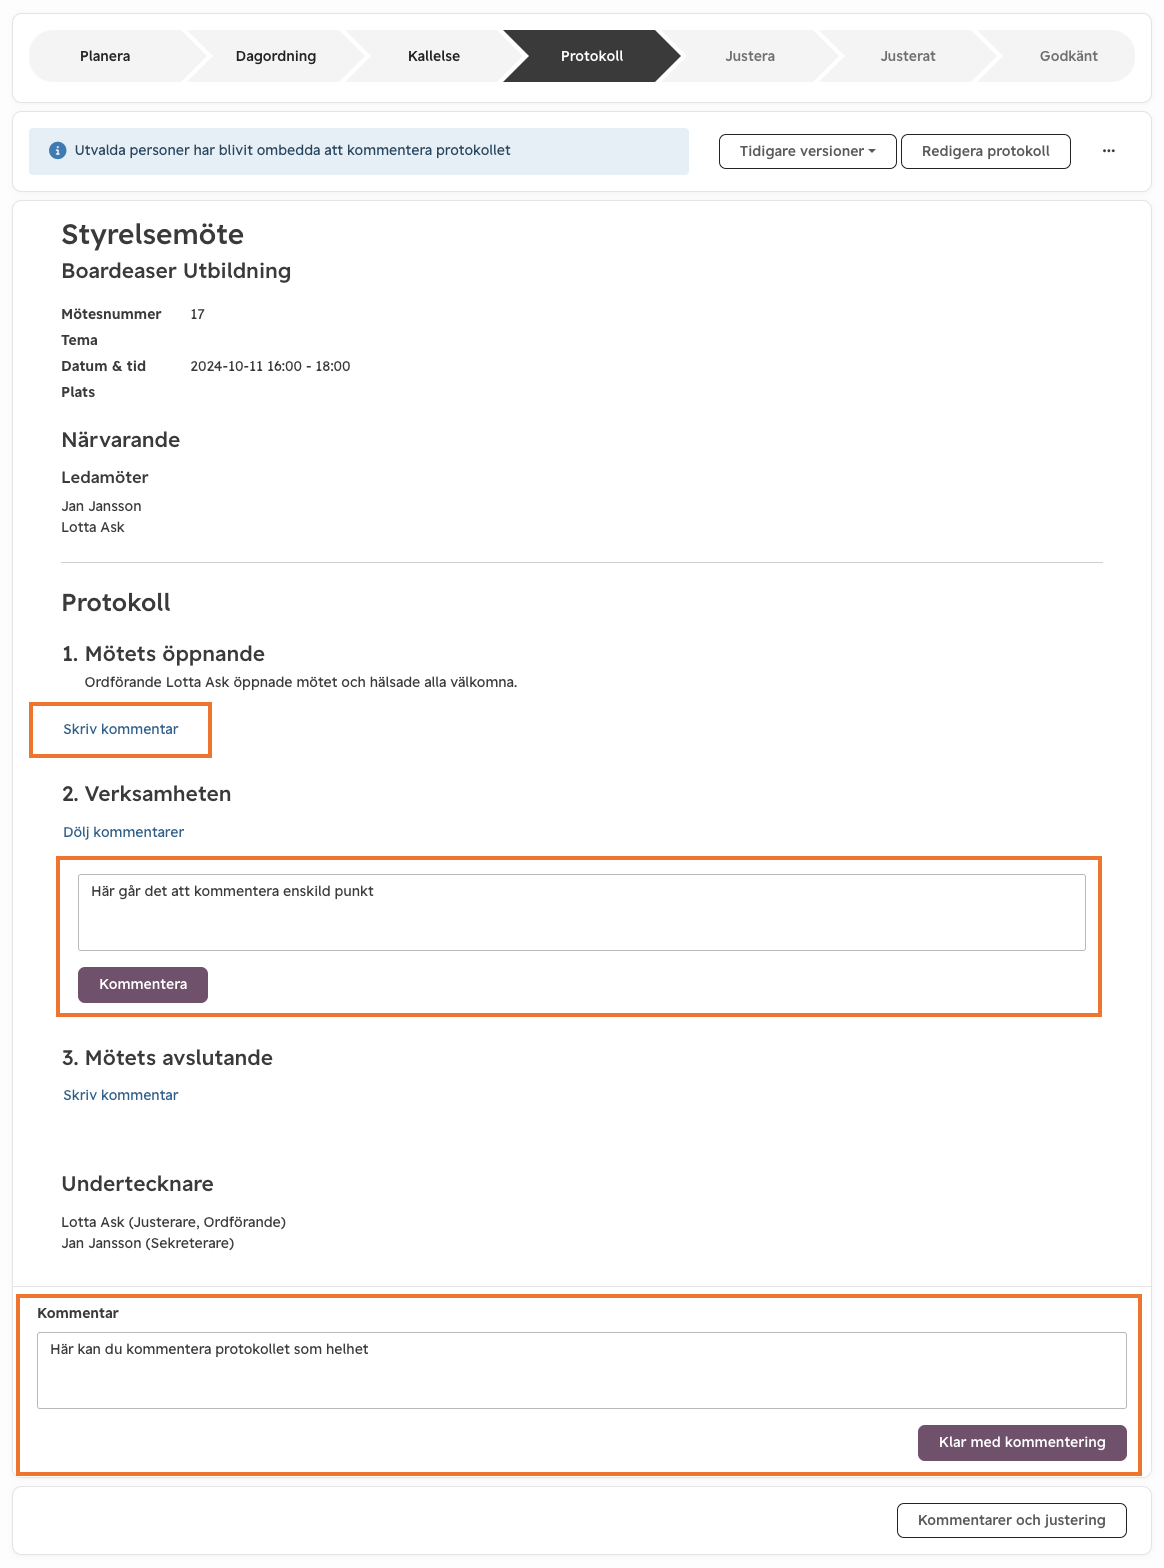Open the Justerat step
The height and width of the screenshot is (1568, 1164).
(908, 56)
